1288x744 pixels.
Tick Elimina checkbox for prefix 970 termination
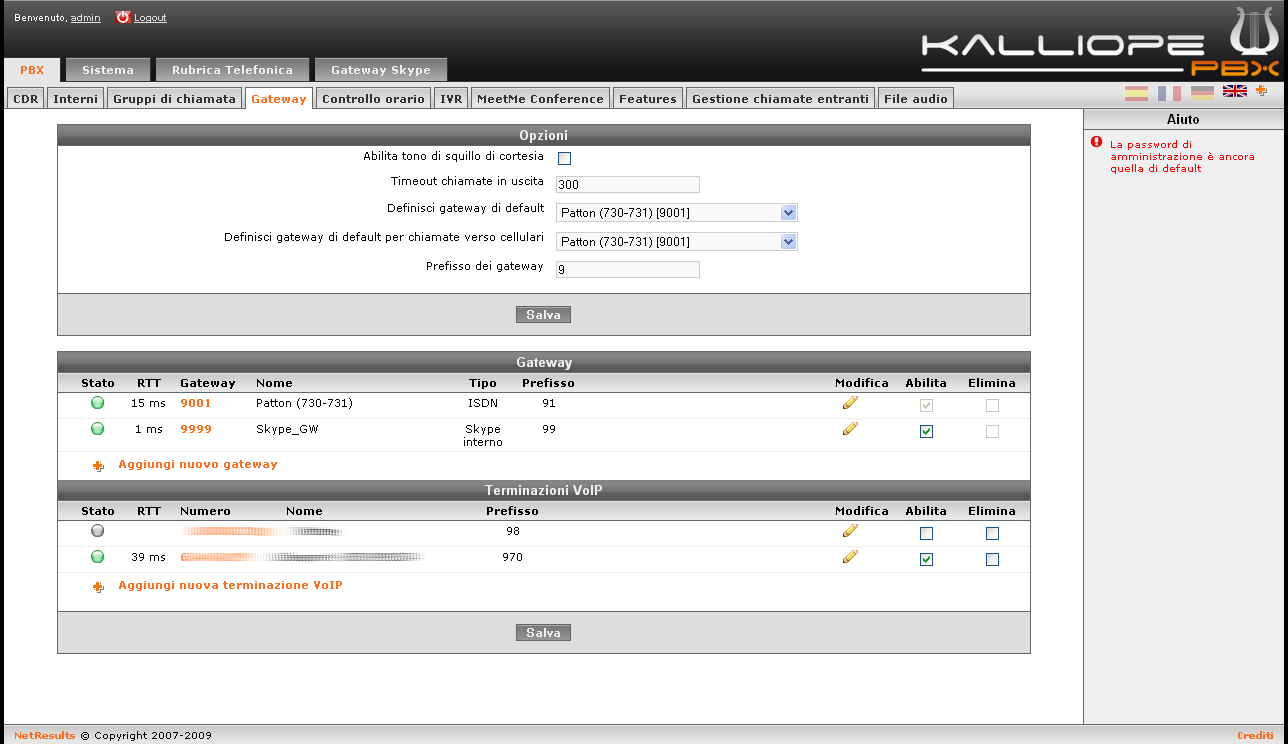click(991, 559)
